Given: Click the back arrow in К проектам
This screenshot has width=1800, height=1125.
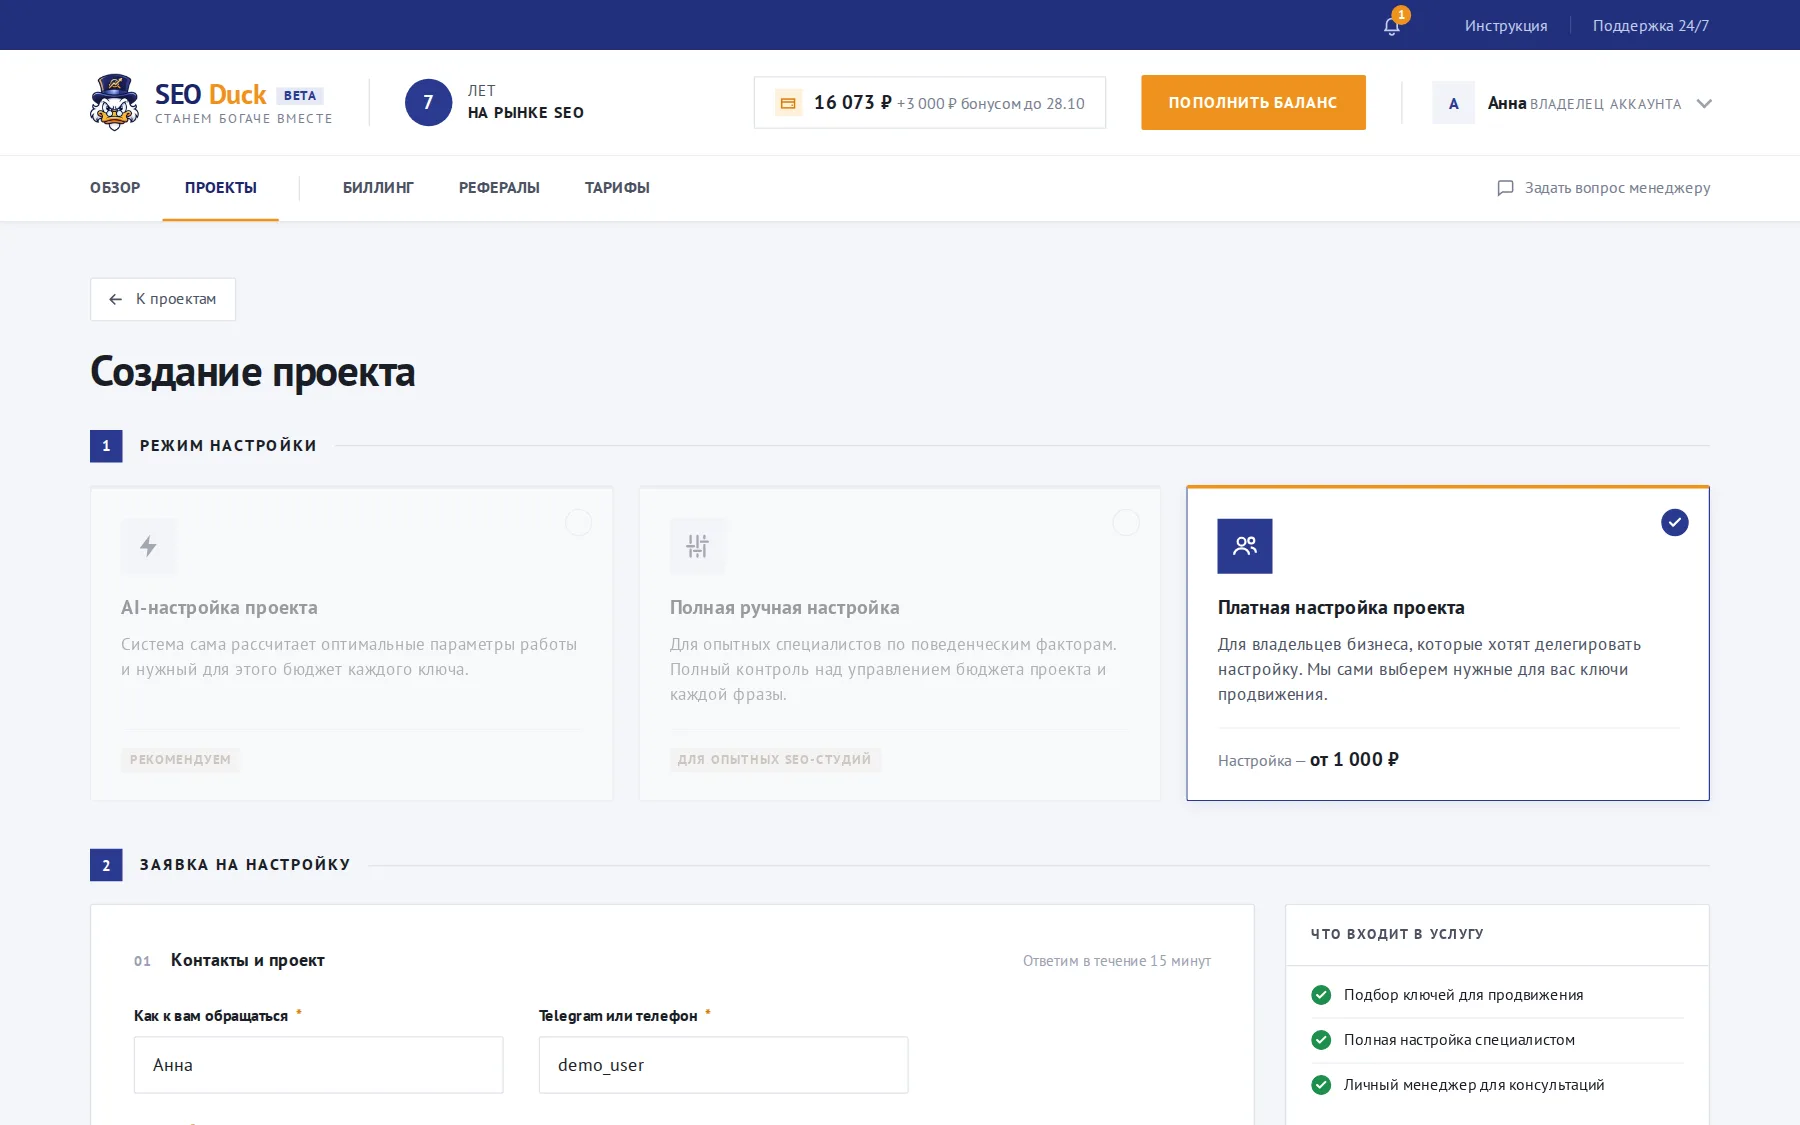Looking at the screenshot, I should pos(116,299).
